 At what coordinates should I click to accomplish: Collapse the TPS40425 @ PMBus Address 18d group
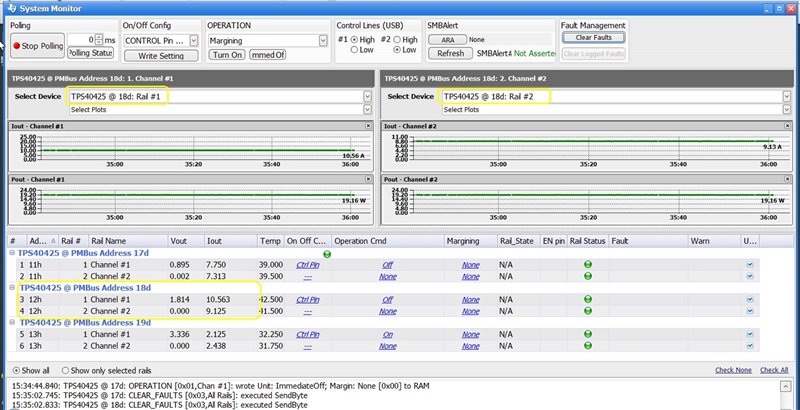[x=12, y=288]
